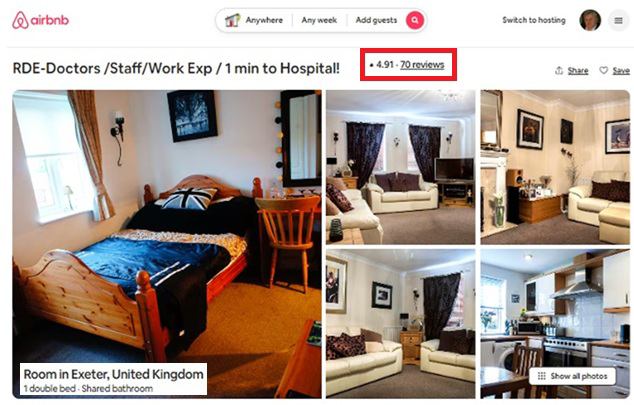Image resolution: width=634 pixels, height=405 pixels.
Task: Open the kitchen photo thumbnail
Action: [555, 324]
